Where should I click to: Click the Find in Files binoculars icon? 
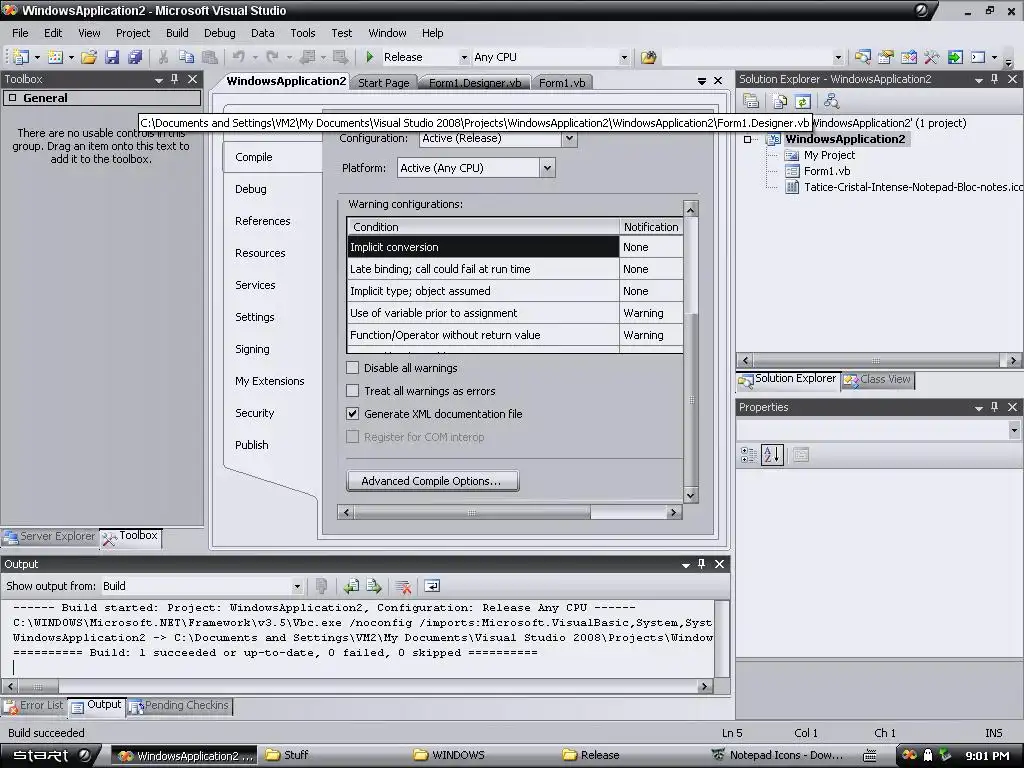point(648,57)
